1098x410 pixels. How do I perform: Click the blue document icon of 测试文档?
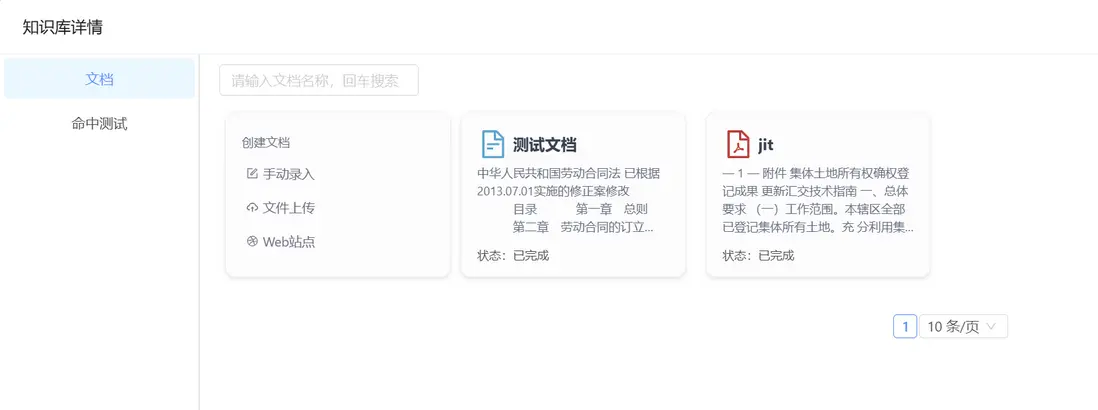click(493, 144)
